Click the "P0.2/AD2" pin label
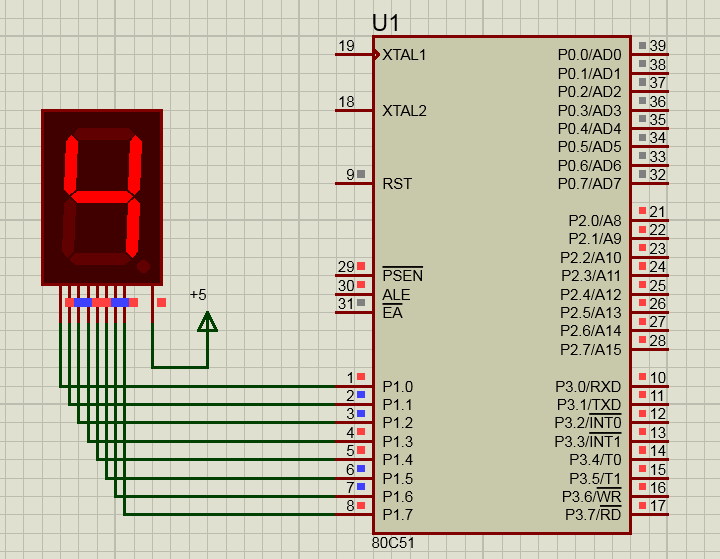This screenshot has width=720, height=559. pyautogui.click(x=589, y=92)
